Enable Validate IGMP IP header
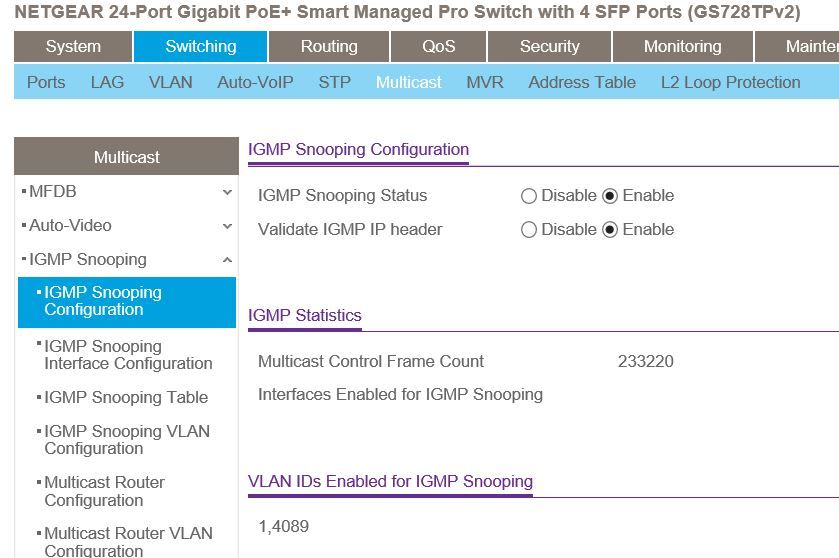This screenshot has height=558, width=839. 610,230
